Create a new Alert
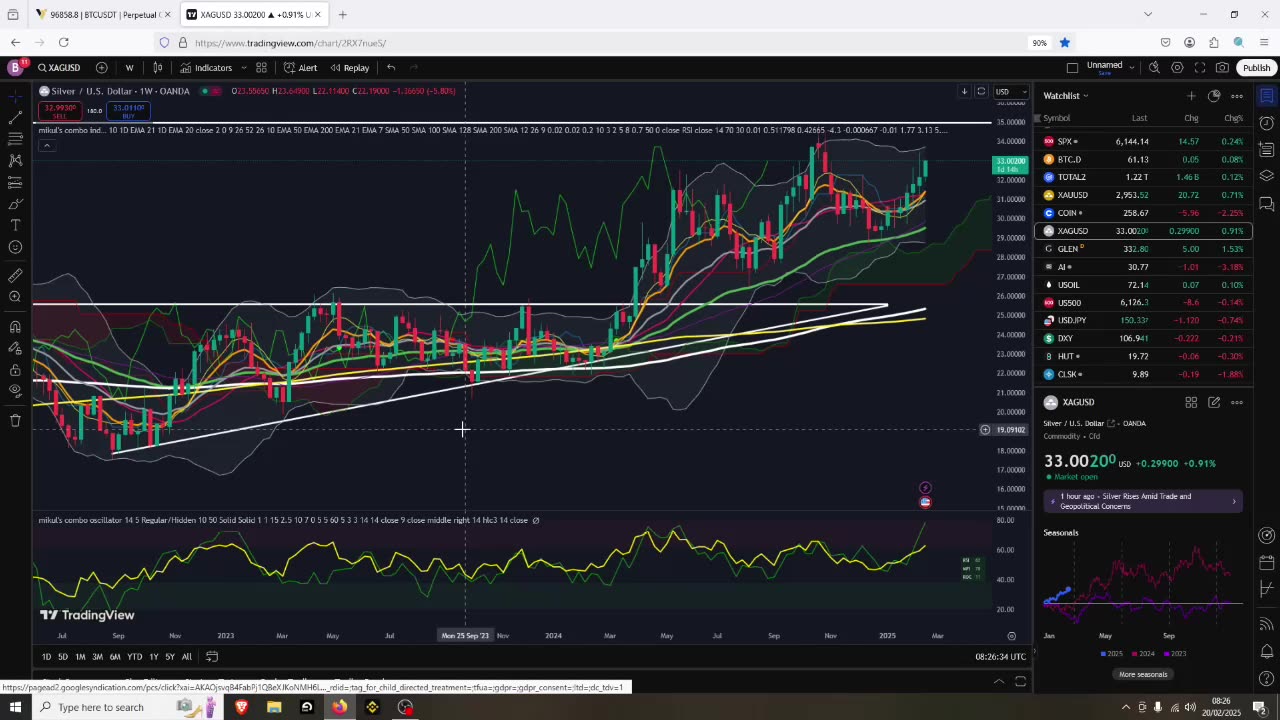Screen dimensions: 1280x720 tap(300, 68)
